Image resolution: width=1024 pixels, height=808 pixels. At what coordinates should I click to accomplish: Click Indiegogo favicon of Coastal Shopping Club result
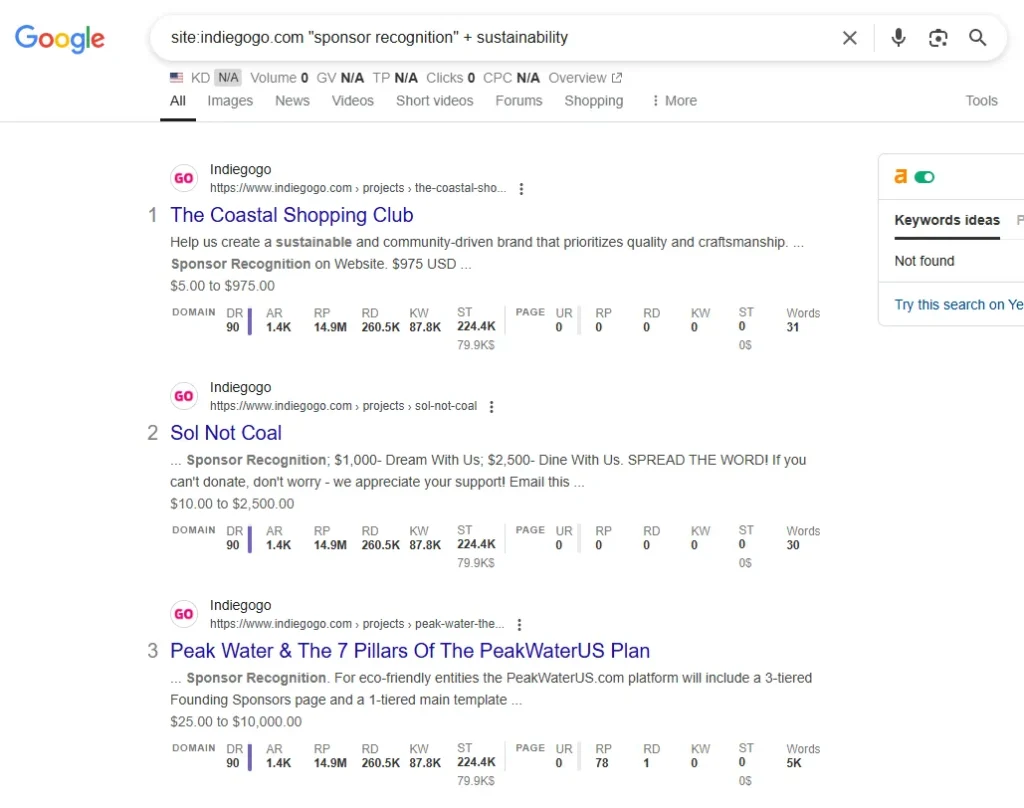coord(184,178)
